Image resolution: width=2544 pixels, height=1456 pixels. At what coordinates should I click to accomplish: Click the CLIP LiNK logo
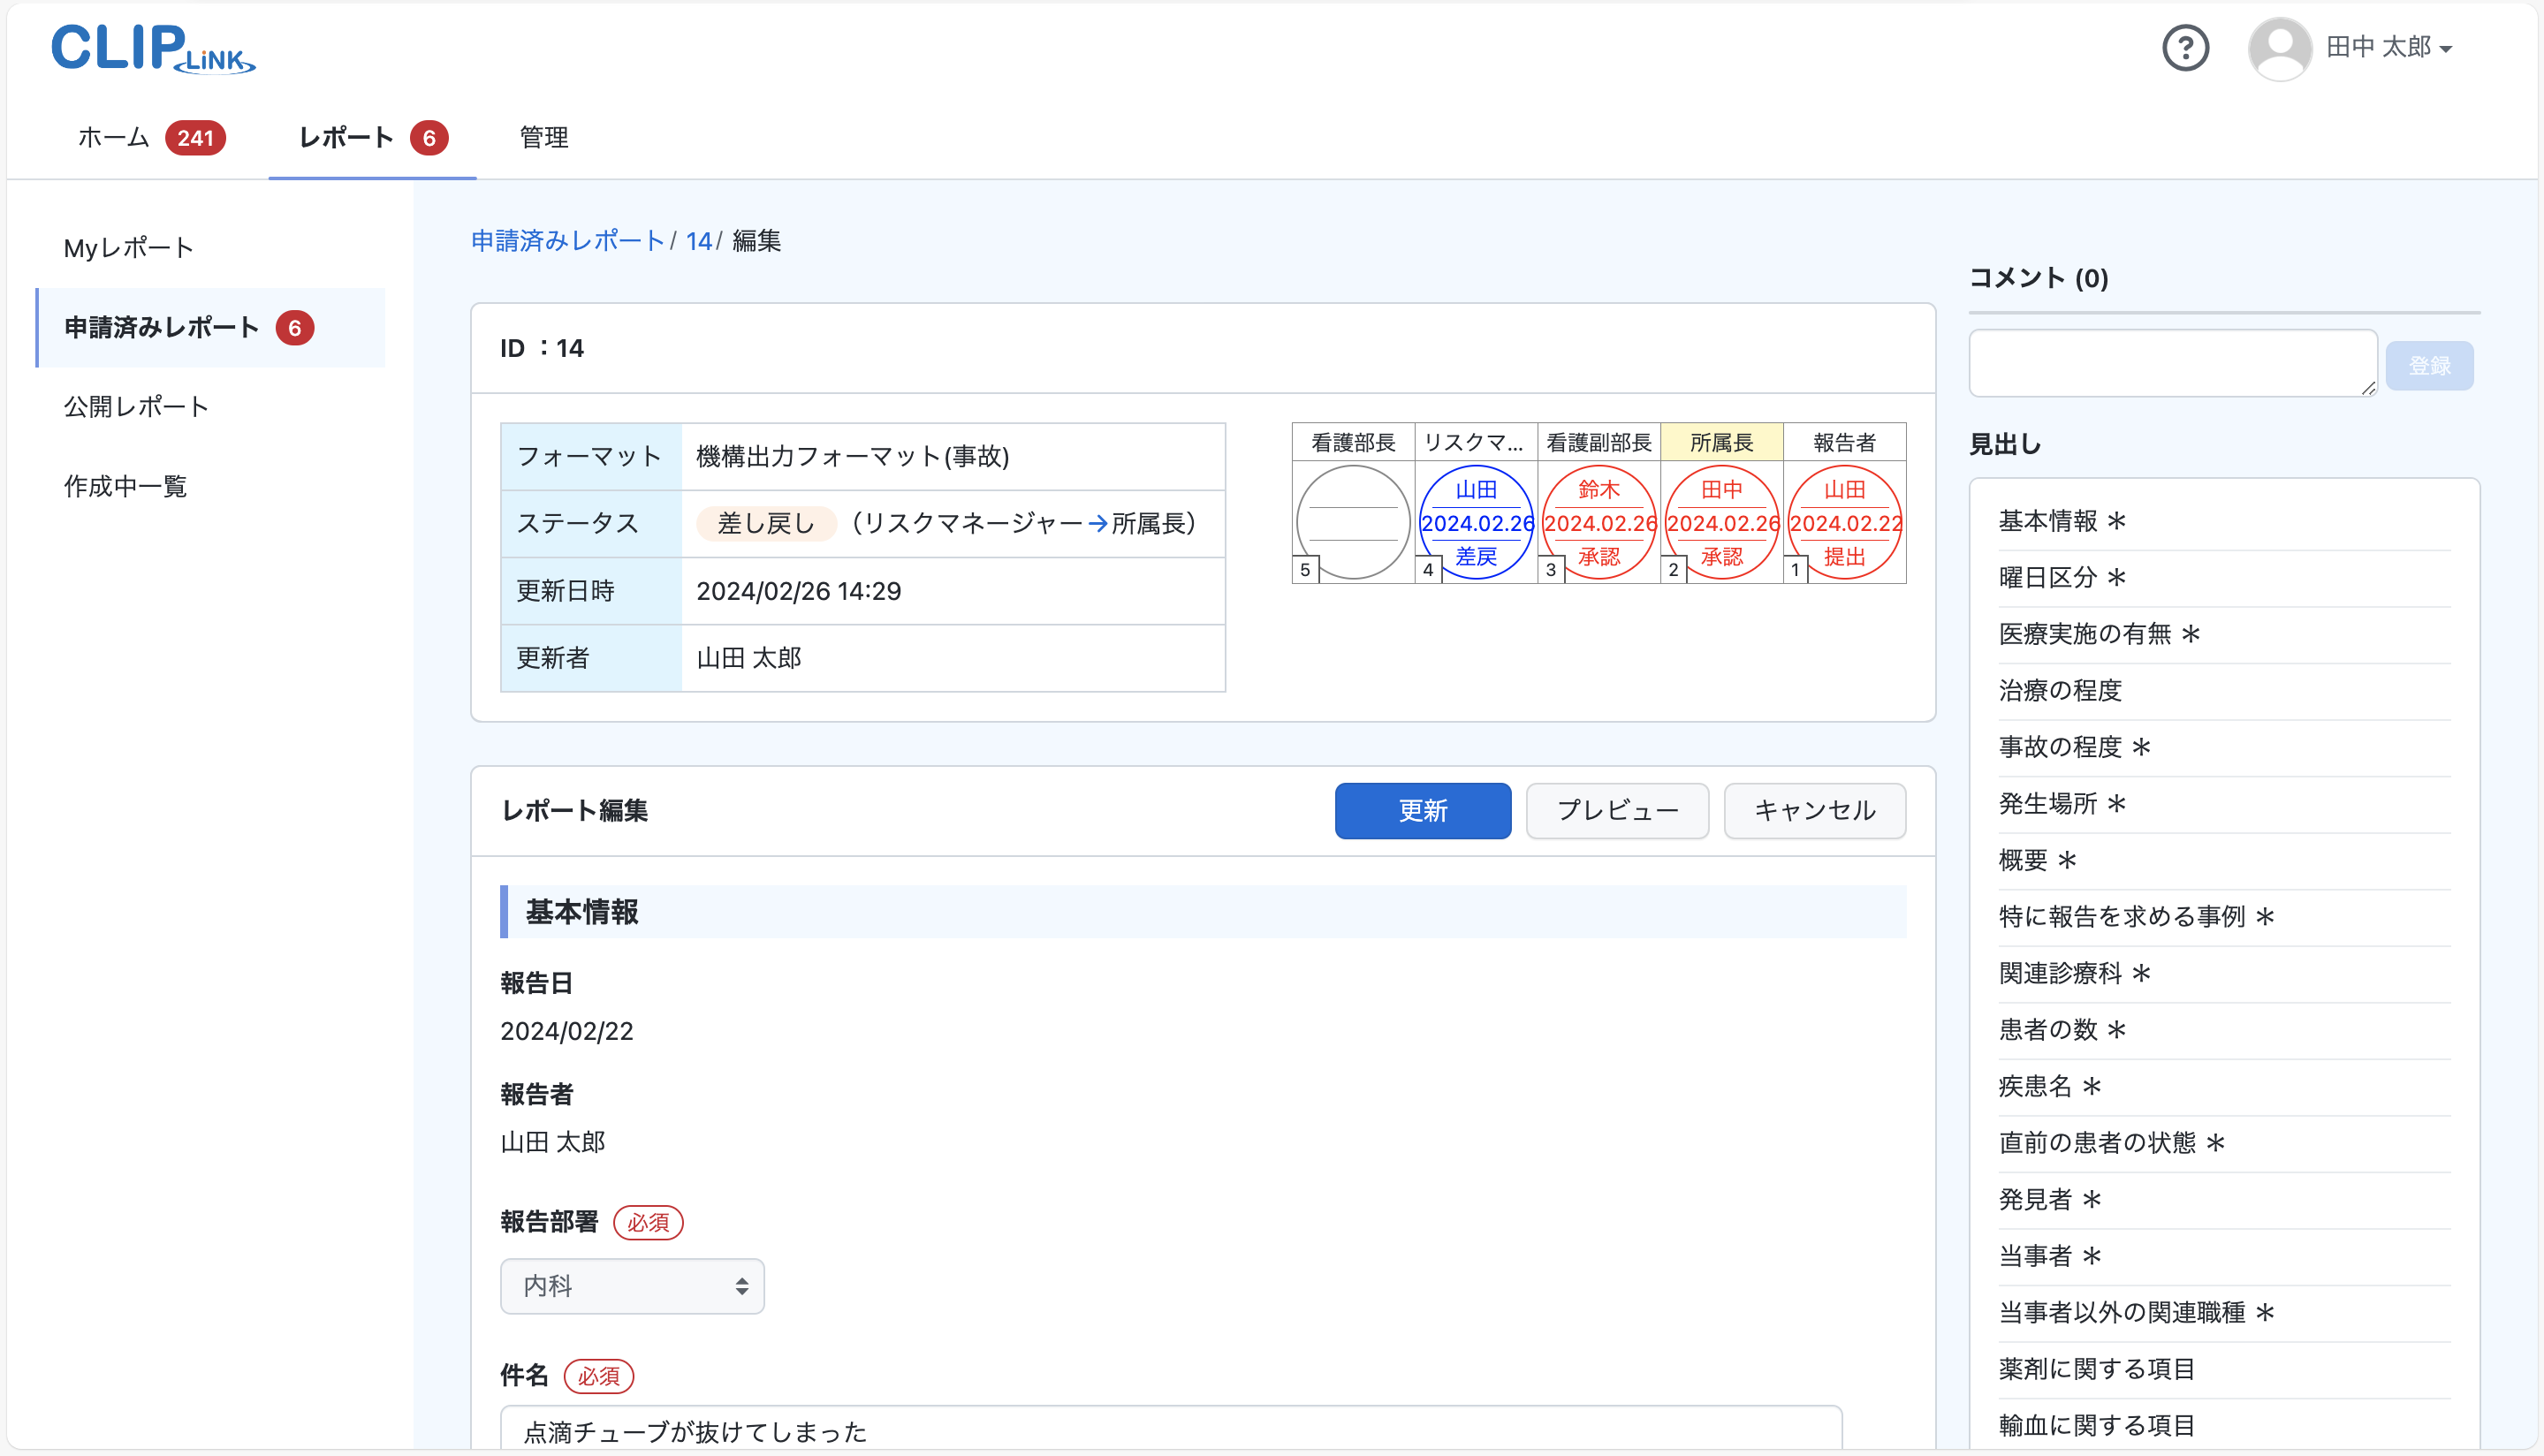tap(152, 48)
